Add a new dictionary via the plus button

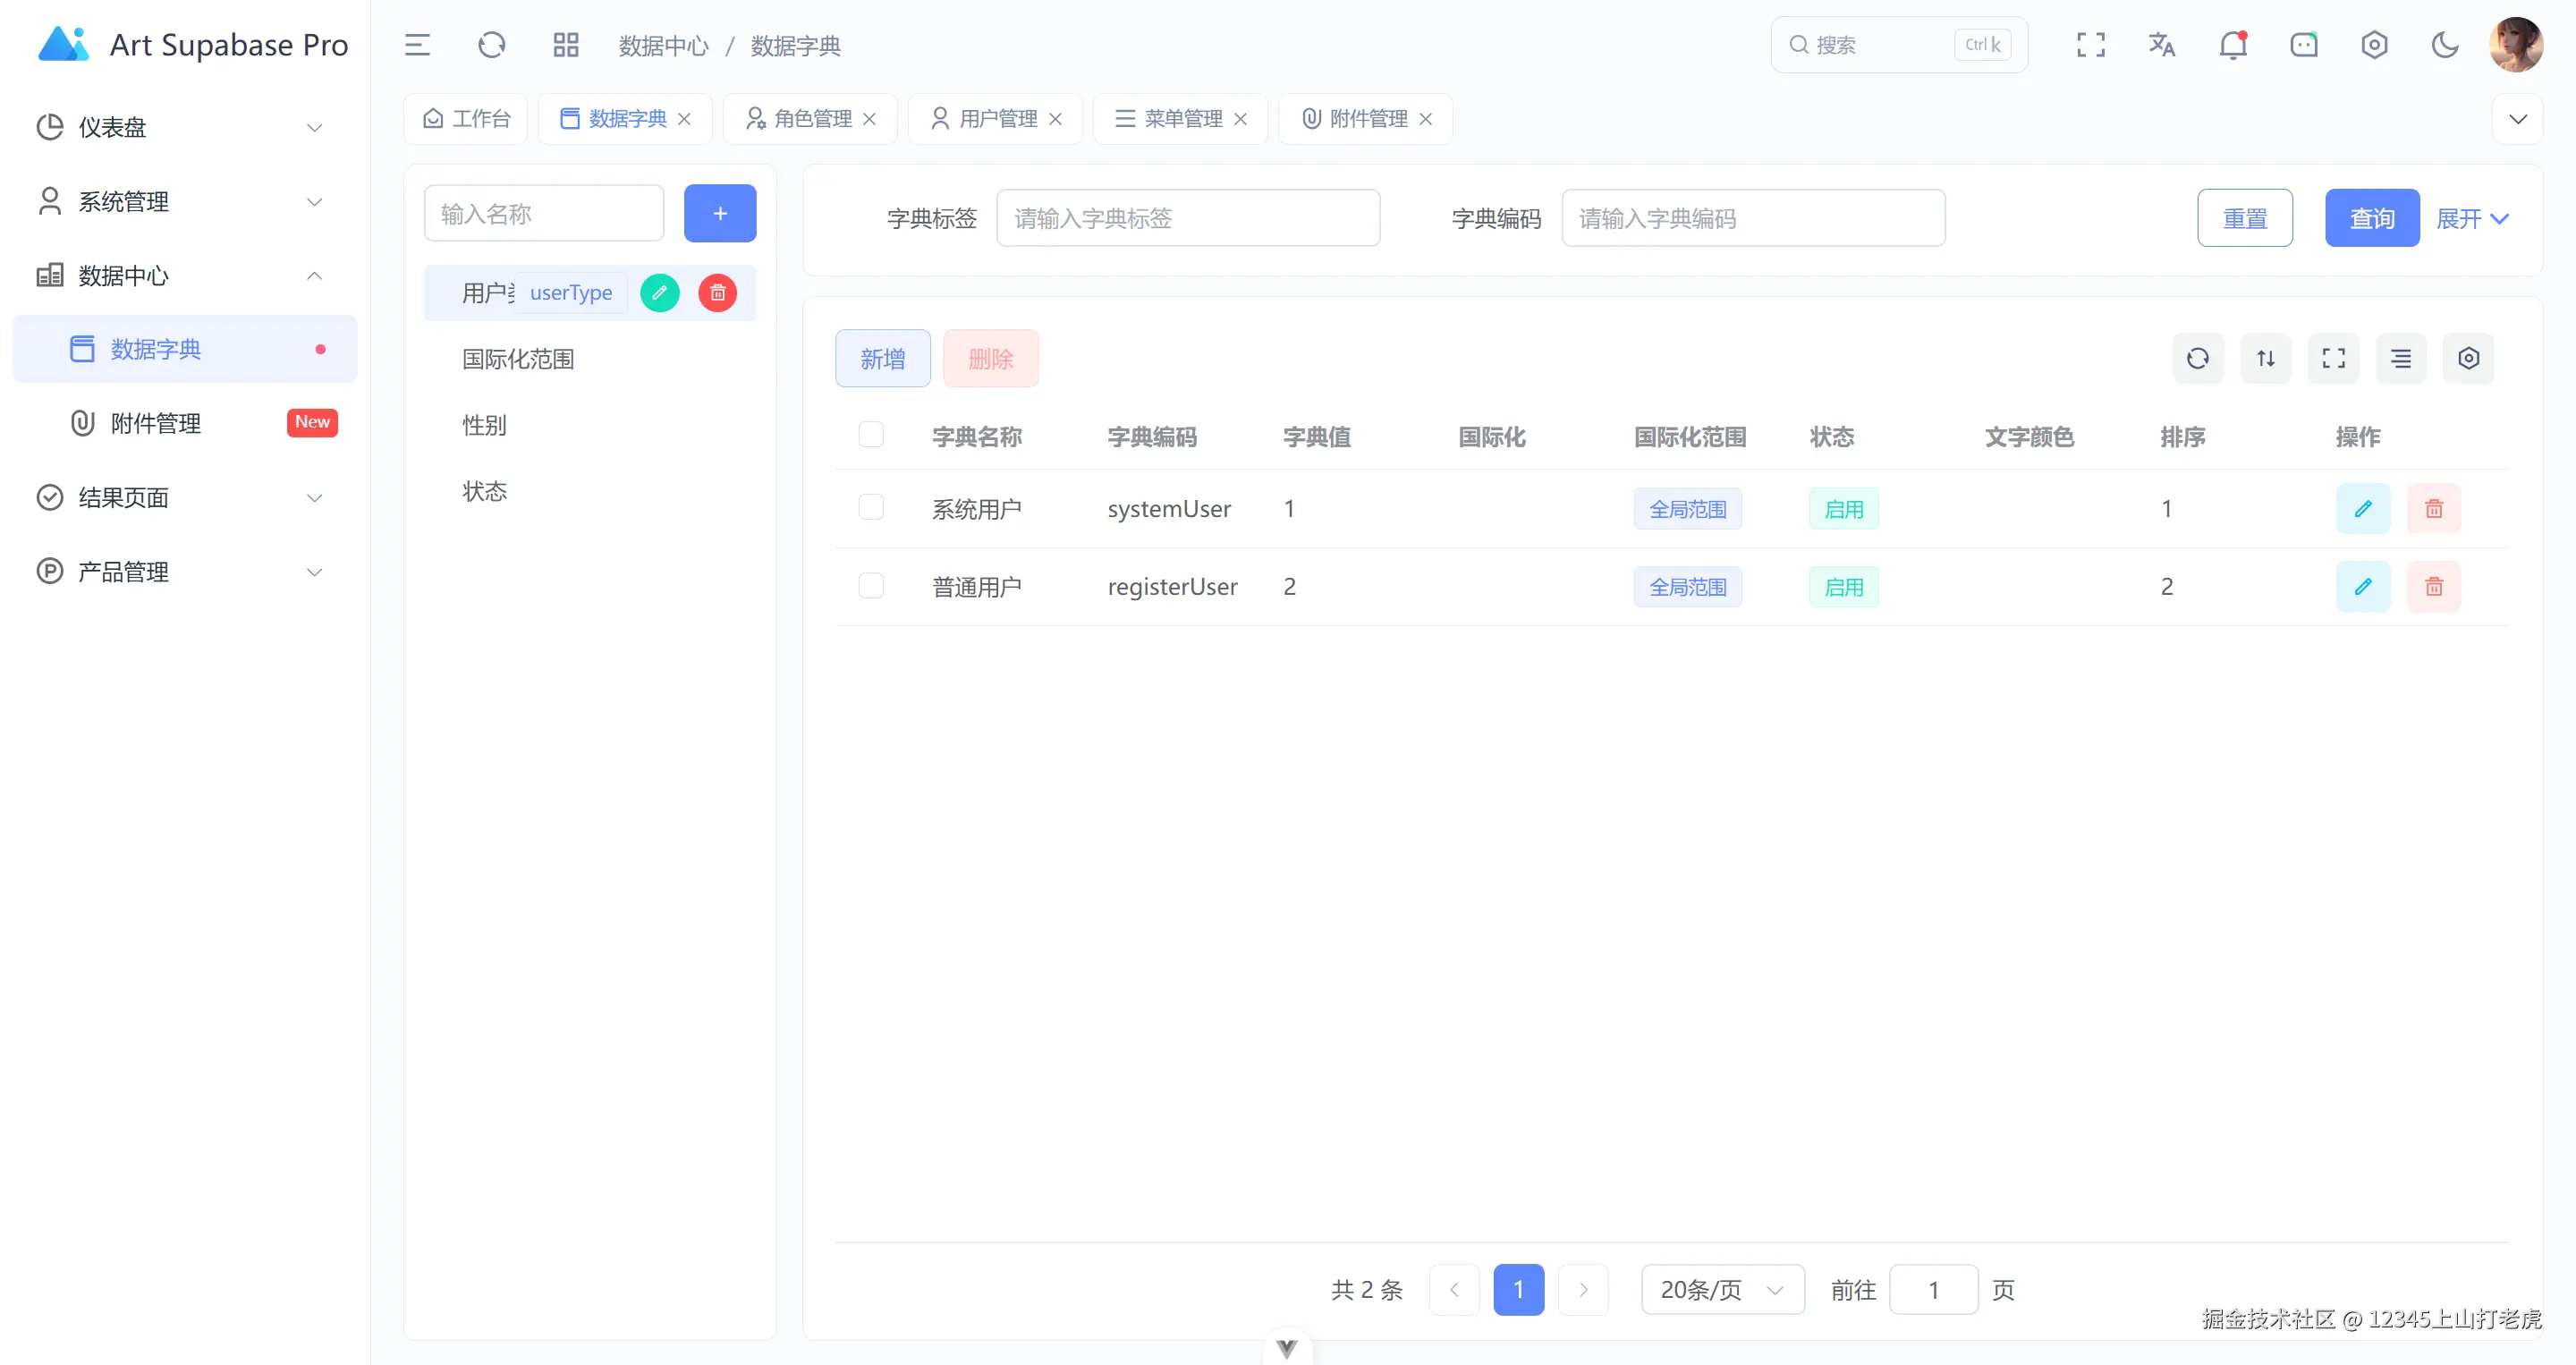[x=719, y=213]
